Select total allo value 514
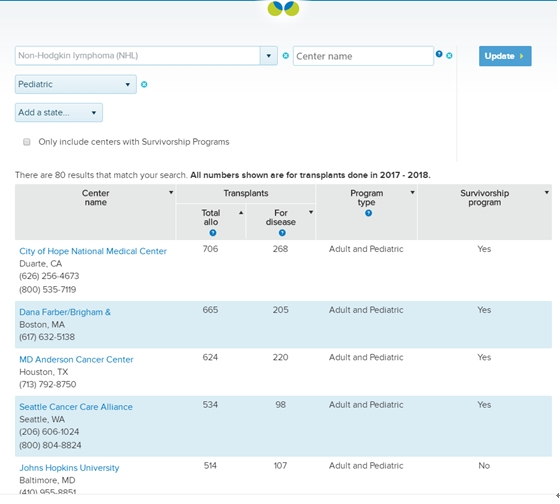 point(210,466)
